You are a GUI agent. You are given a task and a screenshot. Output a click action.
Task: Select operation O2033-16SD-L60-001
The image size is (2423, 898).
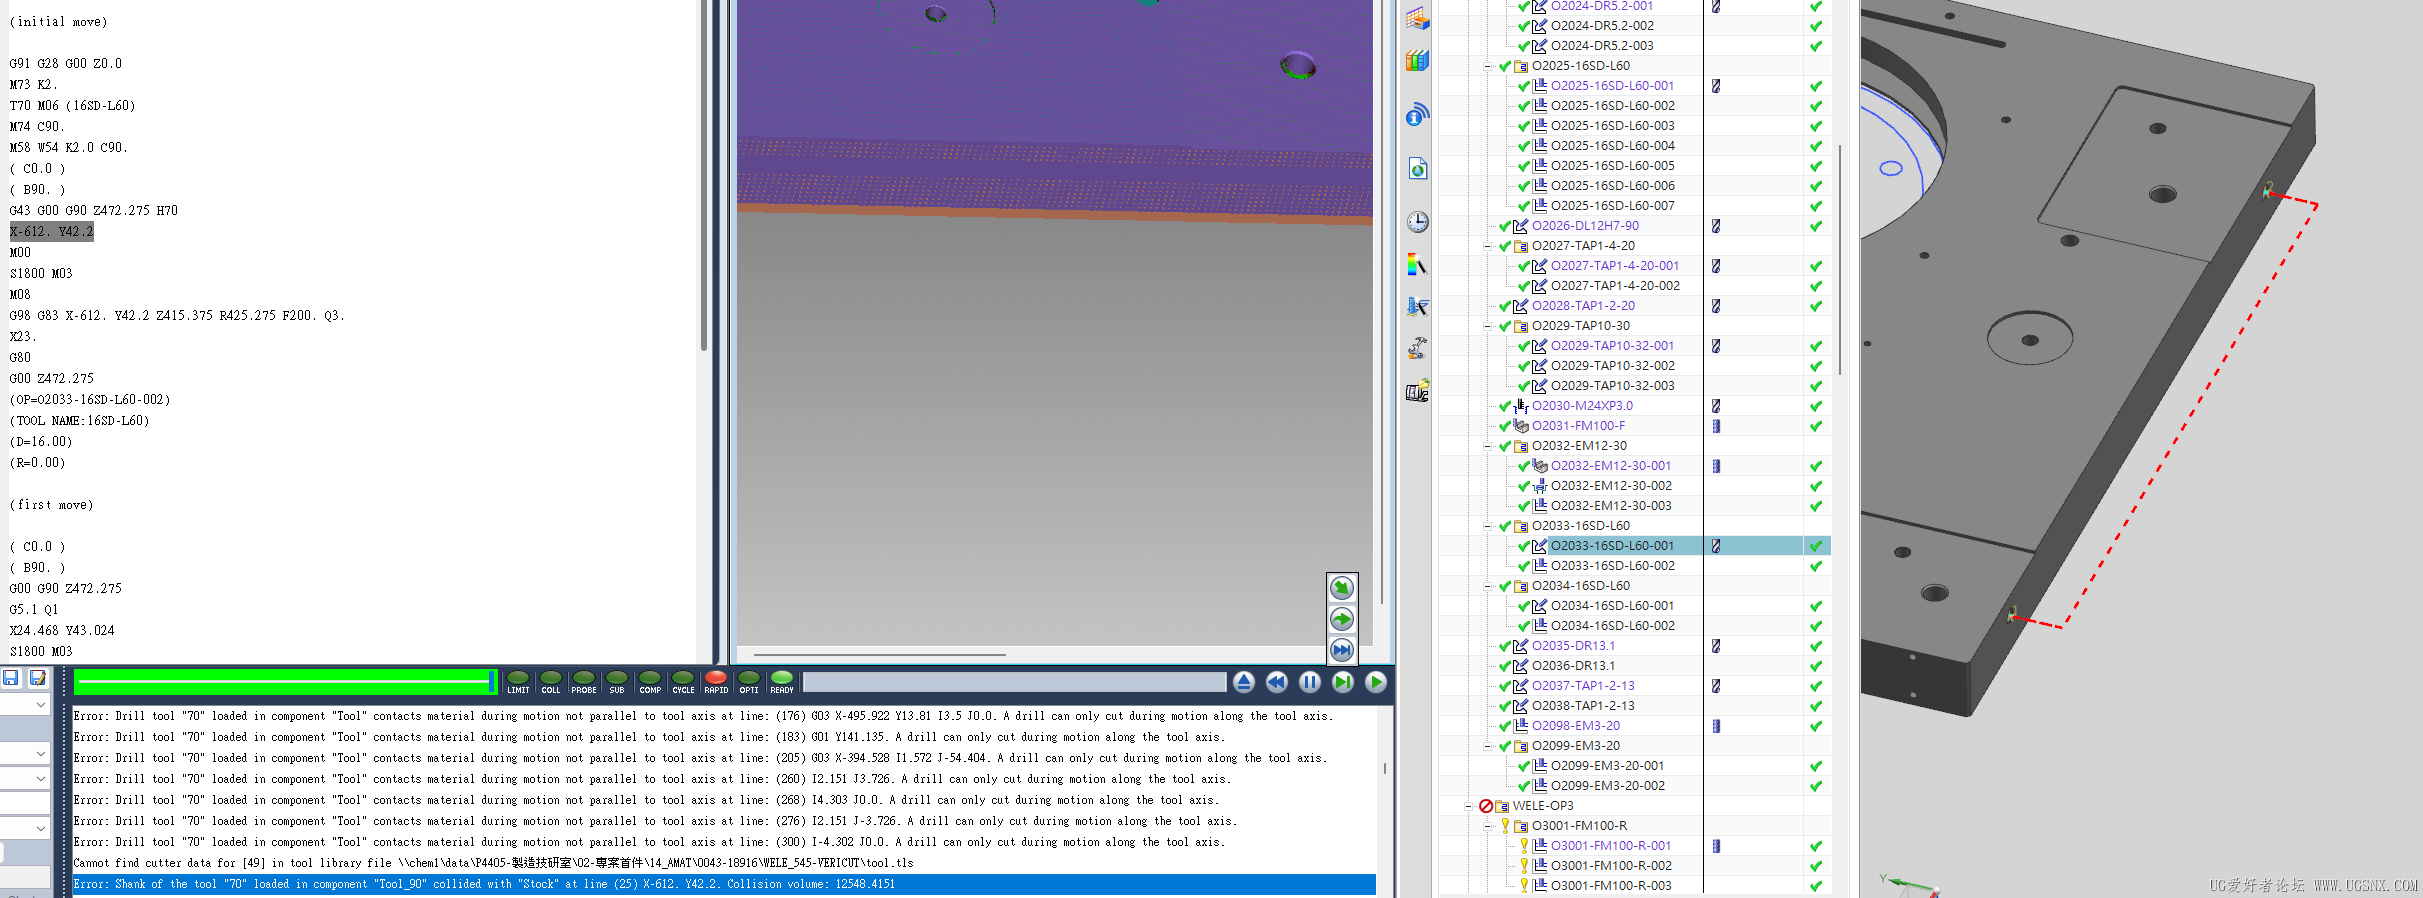(x=1612, y=546)
